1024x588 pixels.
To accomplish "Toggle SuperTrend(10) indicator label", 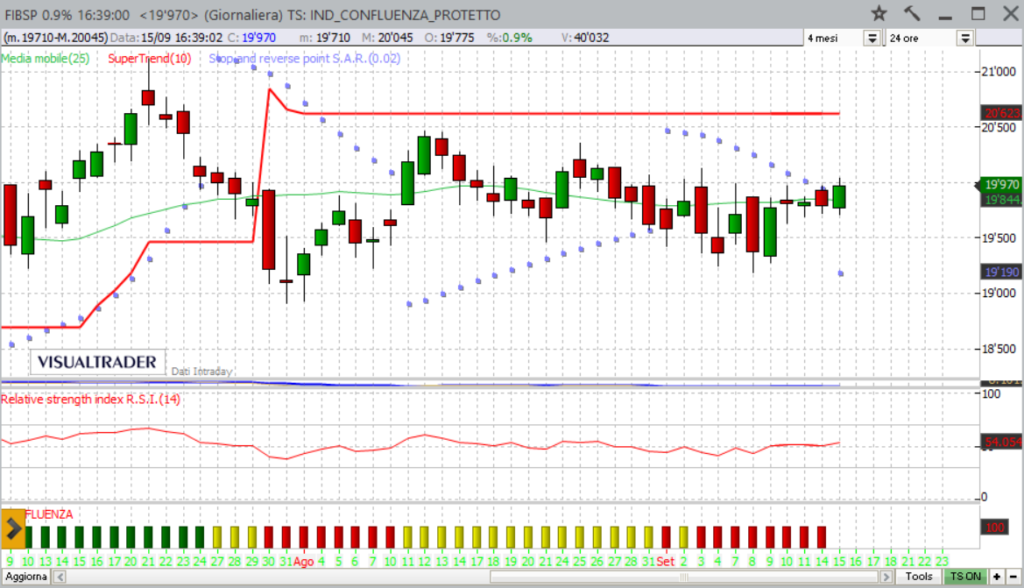I will pos(148,59).
